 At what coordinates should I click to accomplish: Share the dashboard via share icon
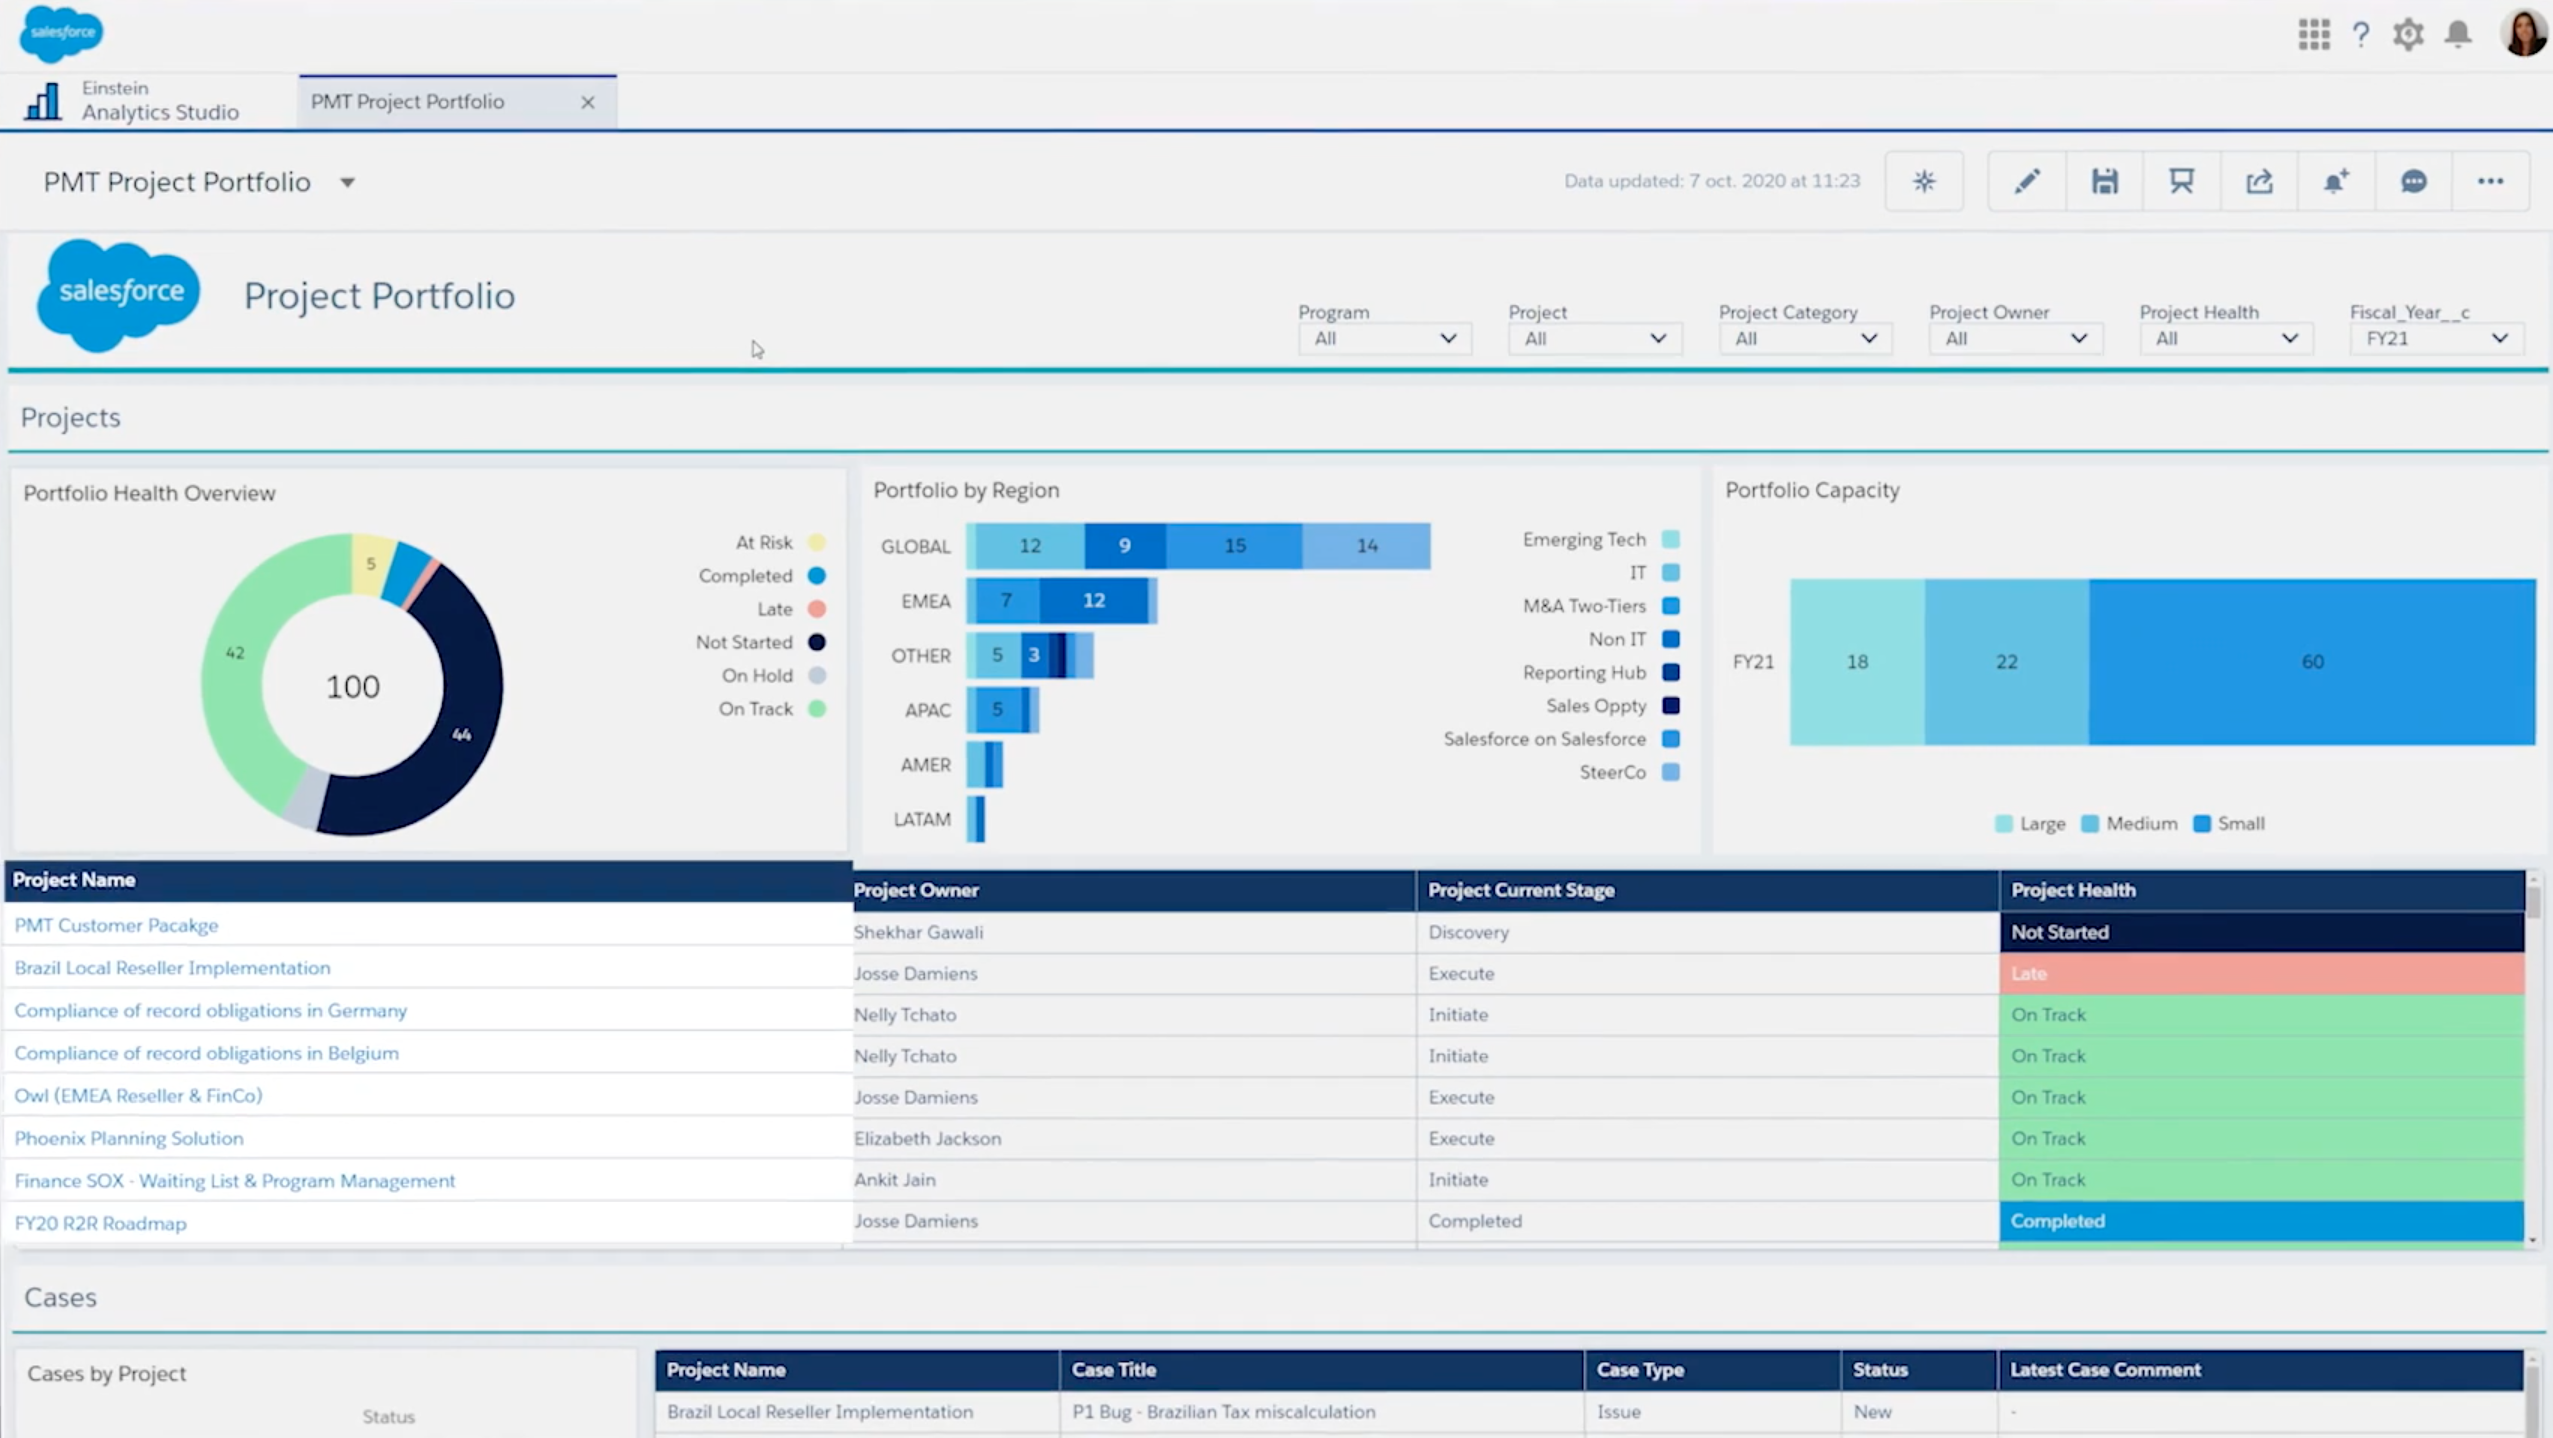2259,181
